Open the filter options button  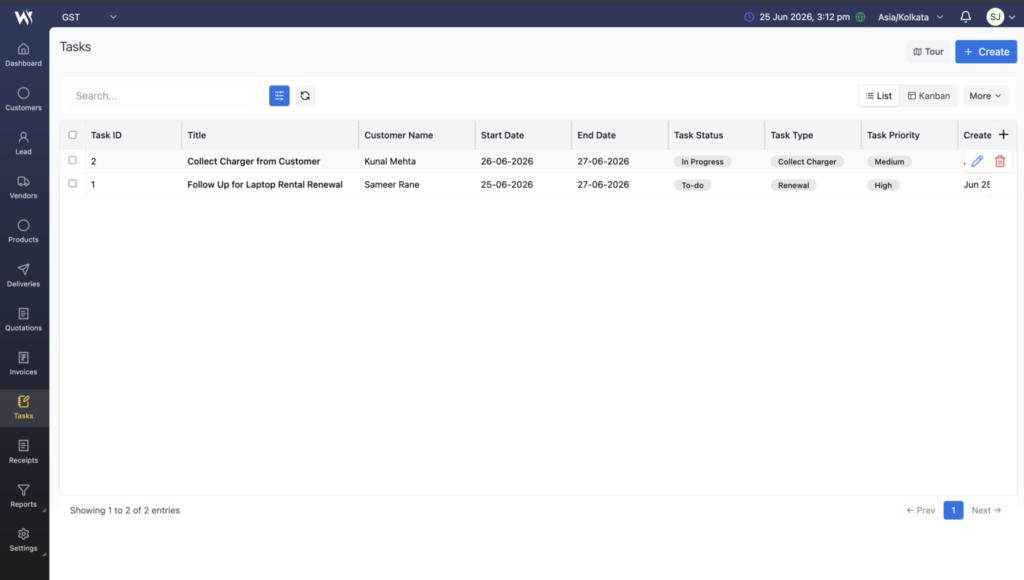coord(279,95)
